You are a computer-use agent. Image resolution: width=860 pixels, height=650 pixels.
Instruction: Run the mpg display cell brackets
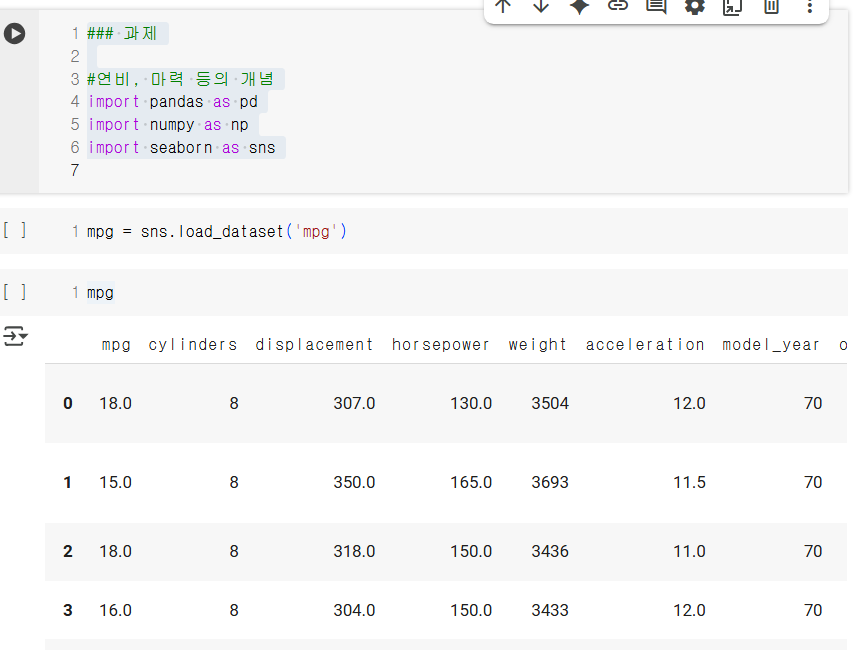[x=14, y=291]
